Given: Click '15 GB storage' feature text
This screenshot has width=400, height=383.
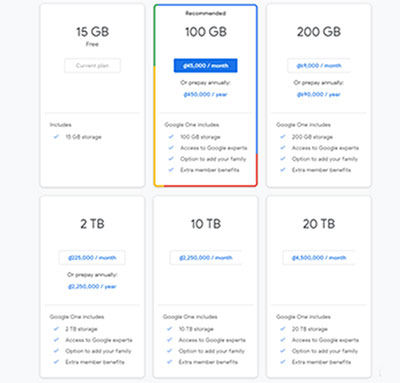Looking at the screenshot, I should click(83, 137).
